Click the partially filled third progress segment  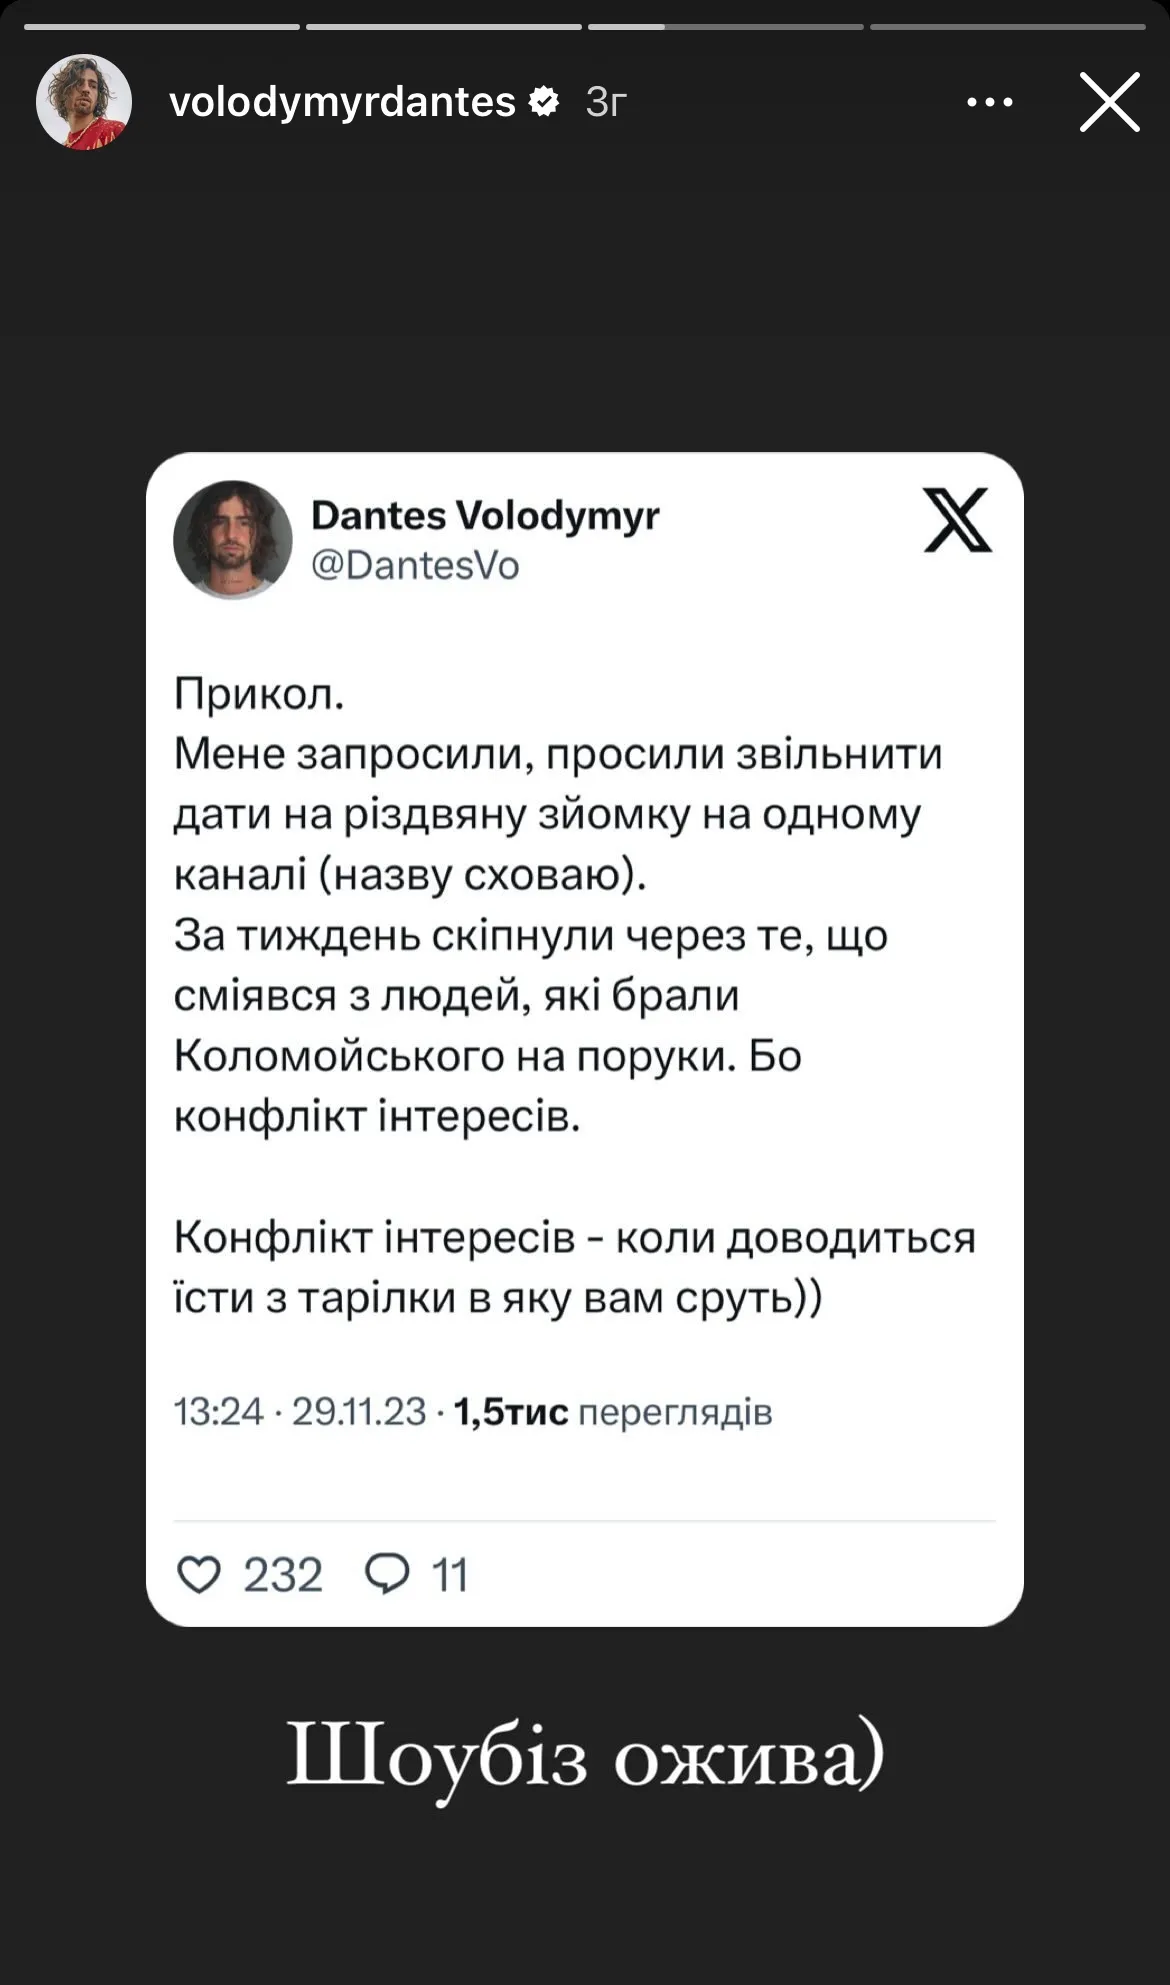pos(726,27)
